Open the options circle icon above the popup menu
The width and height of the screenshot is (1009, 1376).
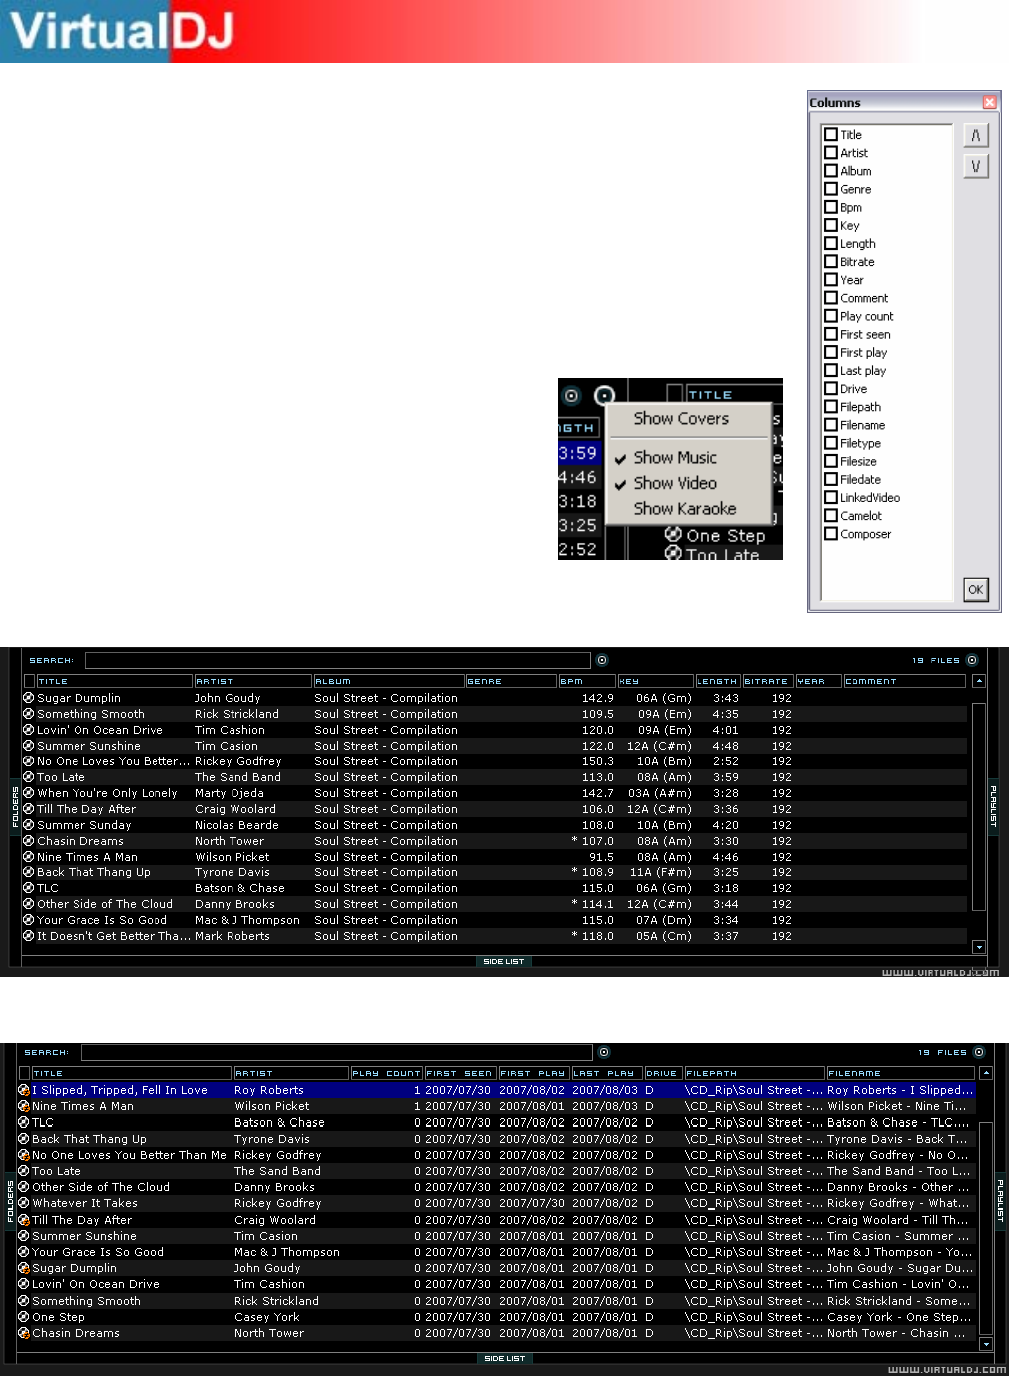pos(604,396)
